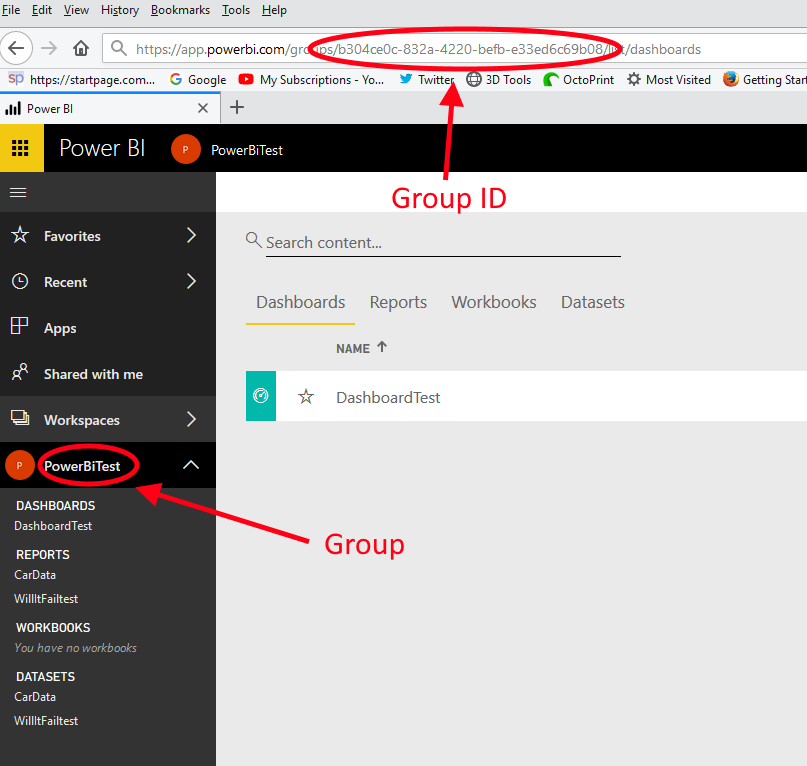807x766 pixels.
Task: Expand the Favorites flyout chevron
Action: 191,235
